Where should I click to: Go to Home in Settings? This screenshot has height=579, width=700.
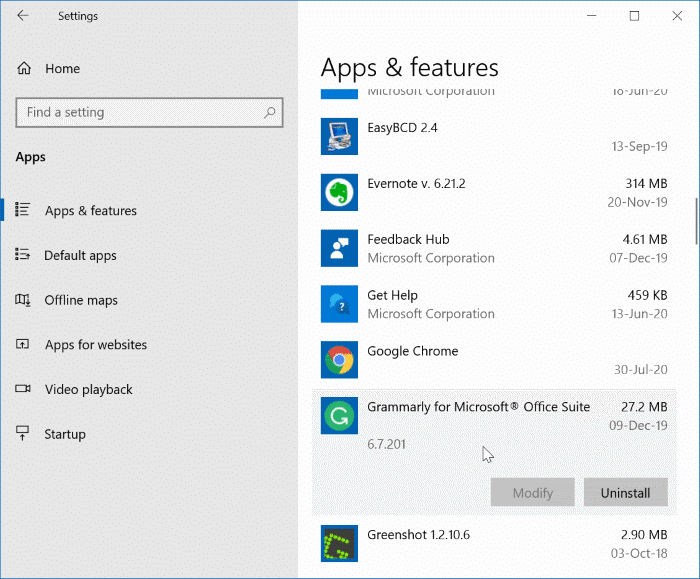(x=62, y=68)
